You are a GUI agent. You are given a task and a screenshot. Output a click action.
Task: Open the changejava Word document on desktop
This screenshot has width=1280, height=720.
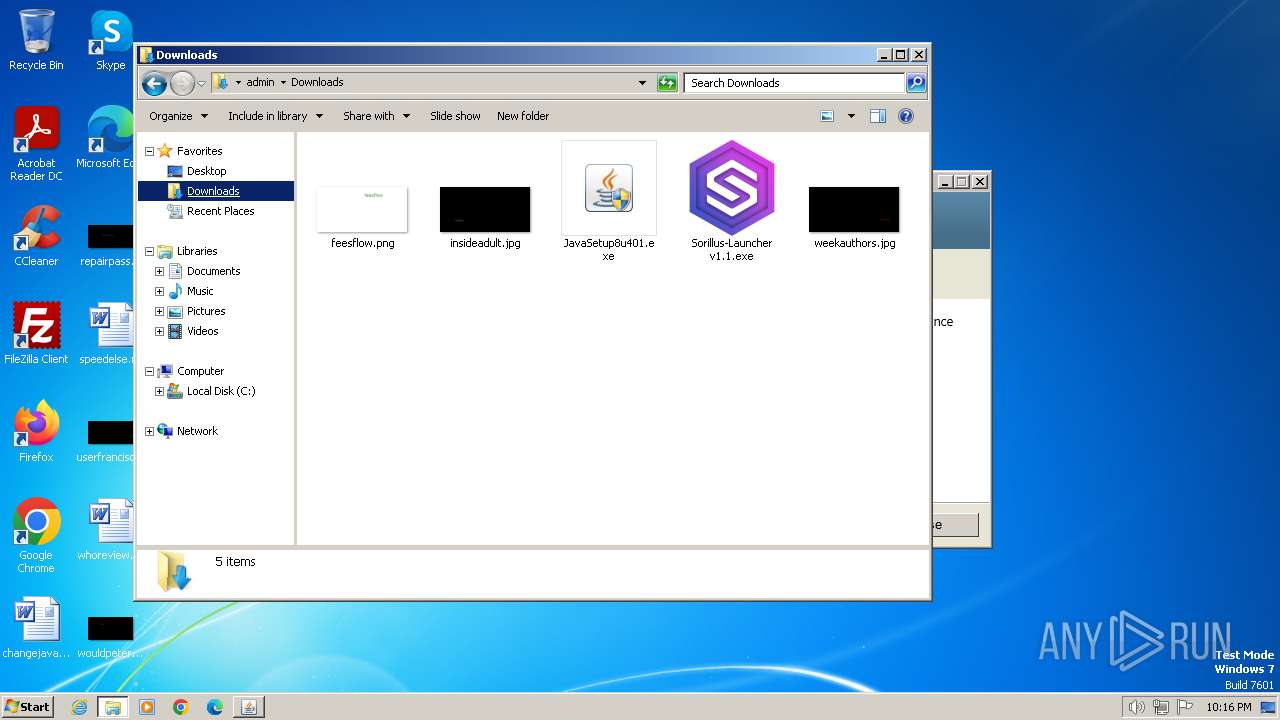36,620
